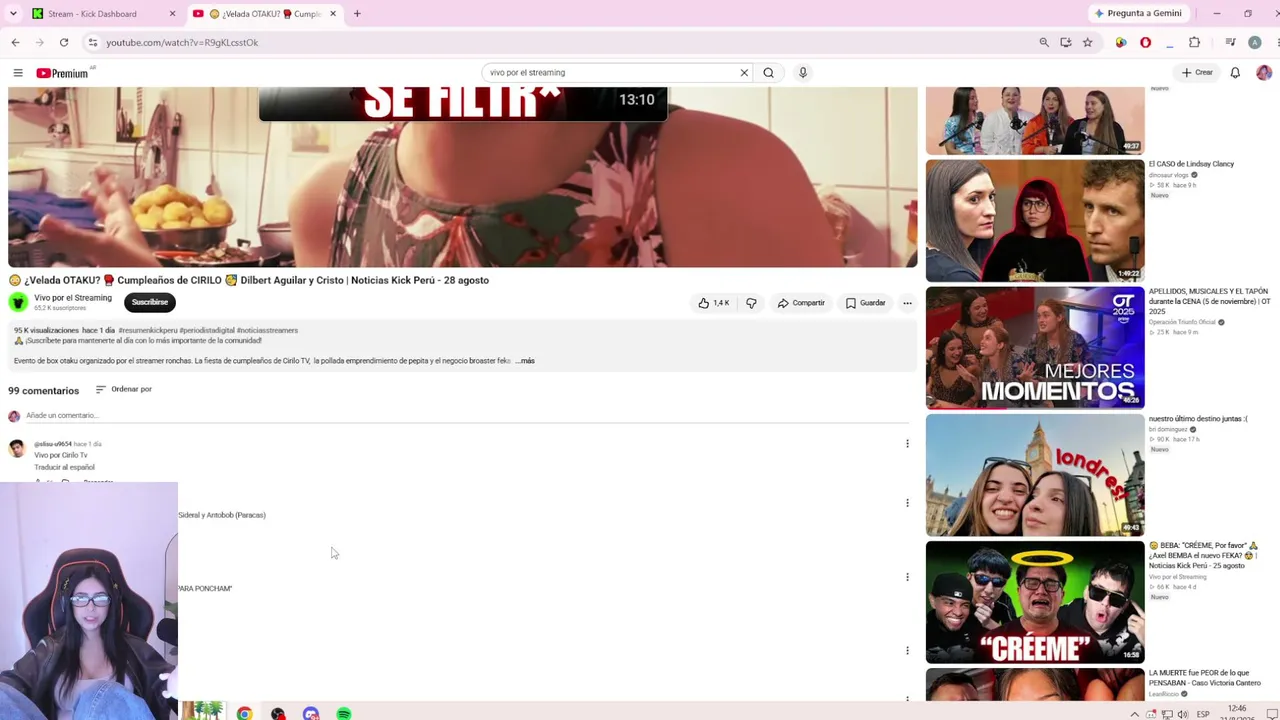
Task: Open the londres video thumbnail
Action: click(1035, 475)
